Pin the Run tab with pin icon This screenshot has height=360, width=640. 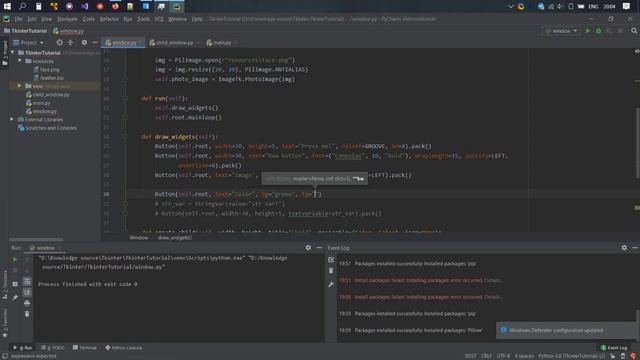pos(15,298)
